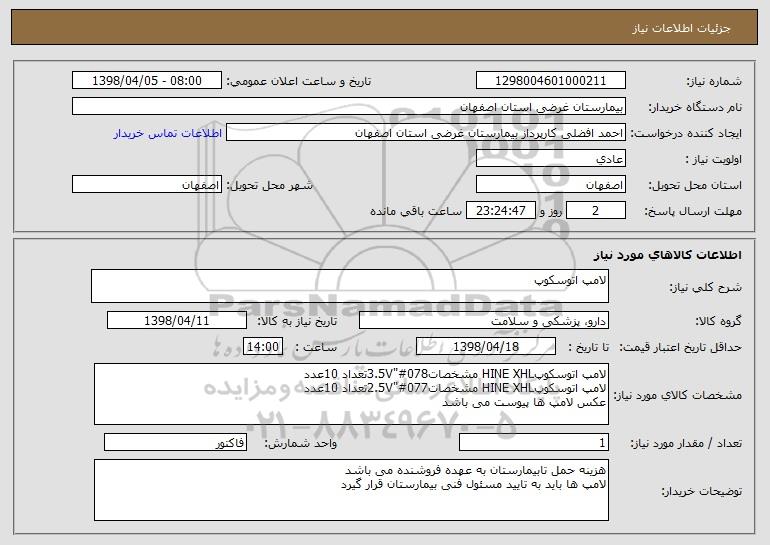Image resolution: width=770 pixels, height=545 pixels.
Task: Select the general description field لامپ اتوسکوپ
Action: (x=350, y=286)
